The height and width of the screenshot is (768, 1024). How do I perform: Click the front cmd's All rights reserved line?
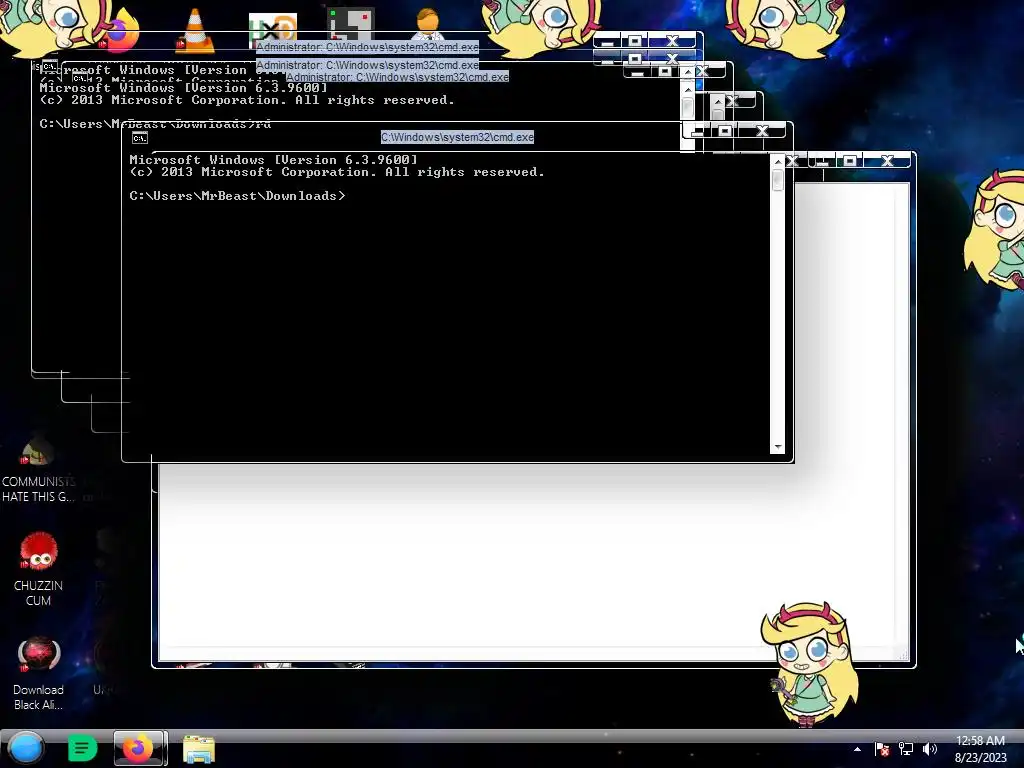point(336,172)
